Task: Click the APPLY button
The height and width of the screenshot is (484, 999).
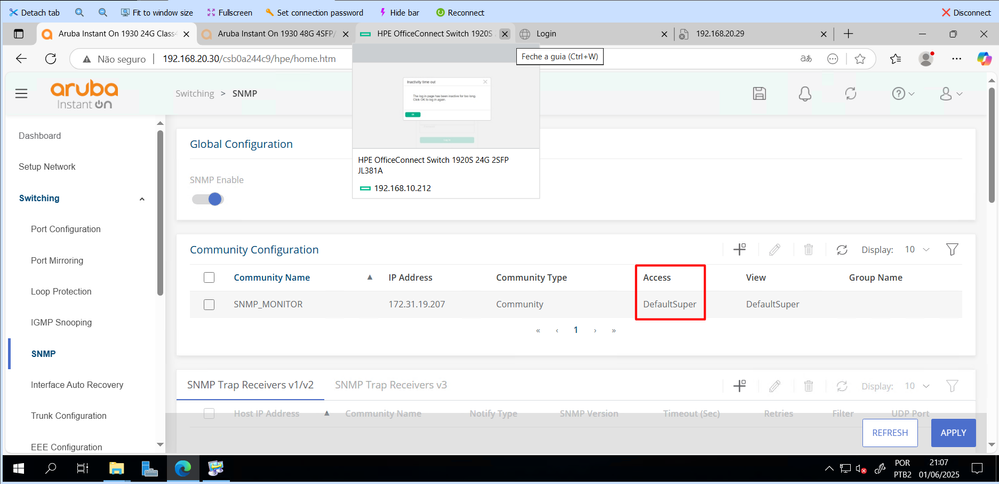Action: click(x=953, y=433)
